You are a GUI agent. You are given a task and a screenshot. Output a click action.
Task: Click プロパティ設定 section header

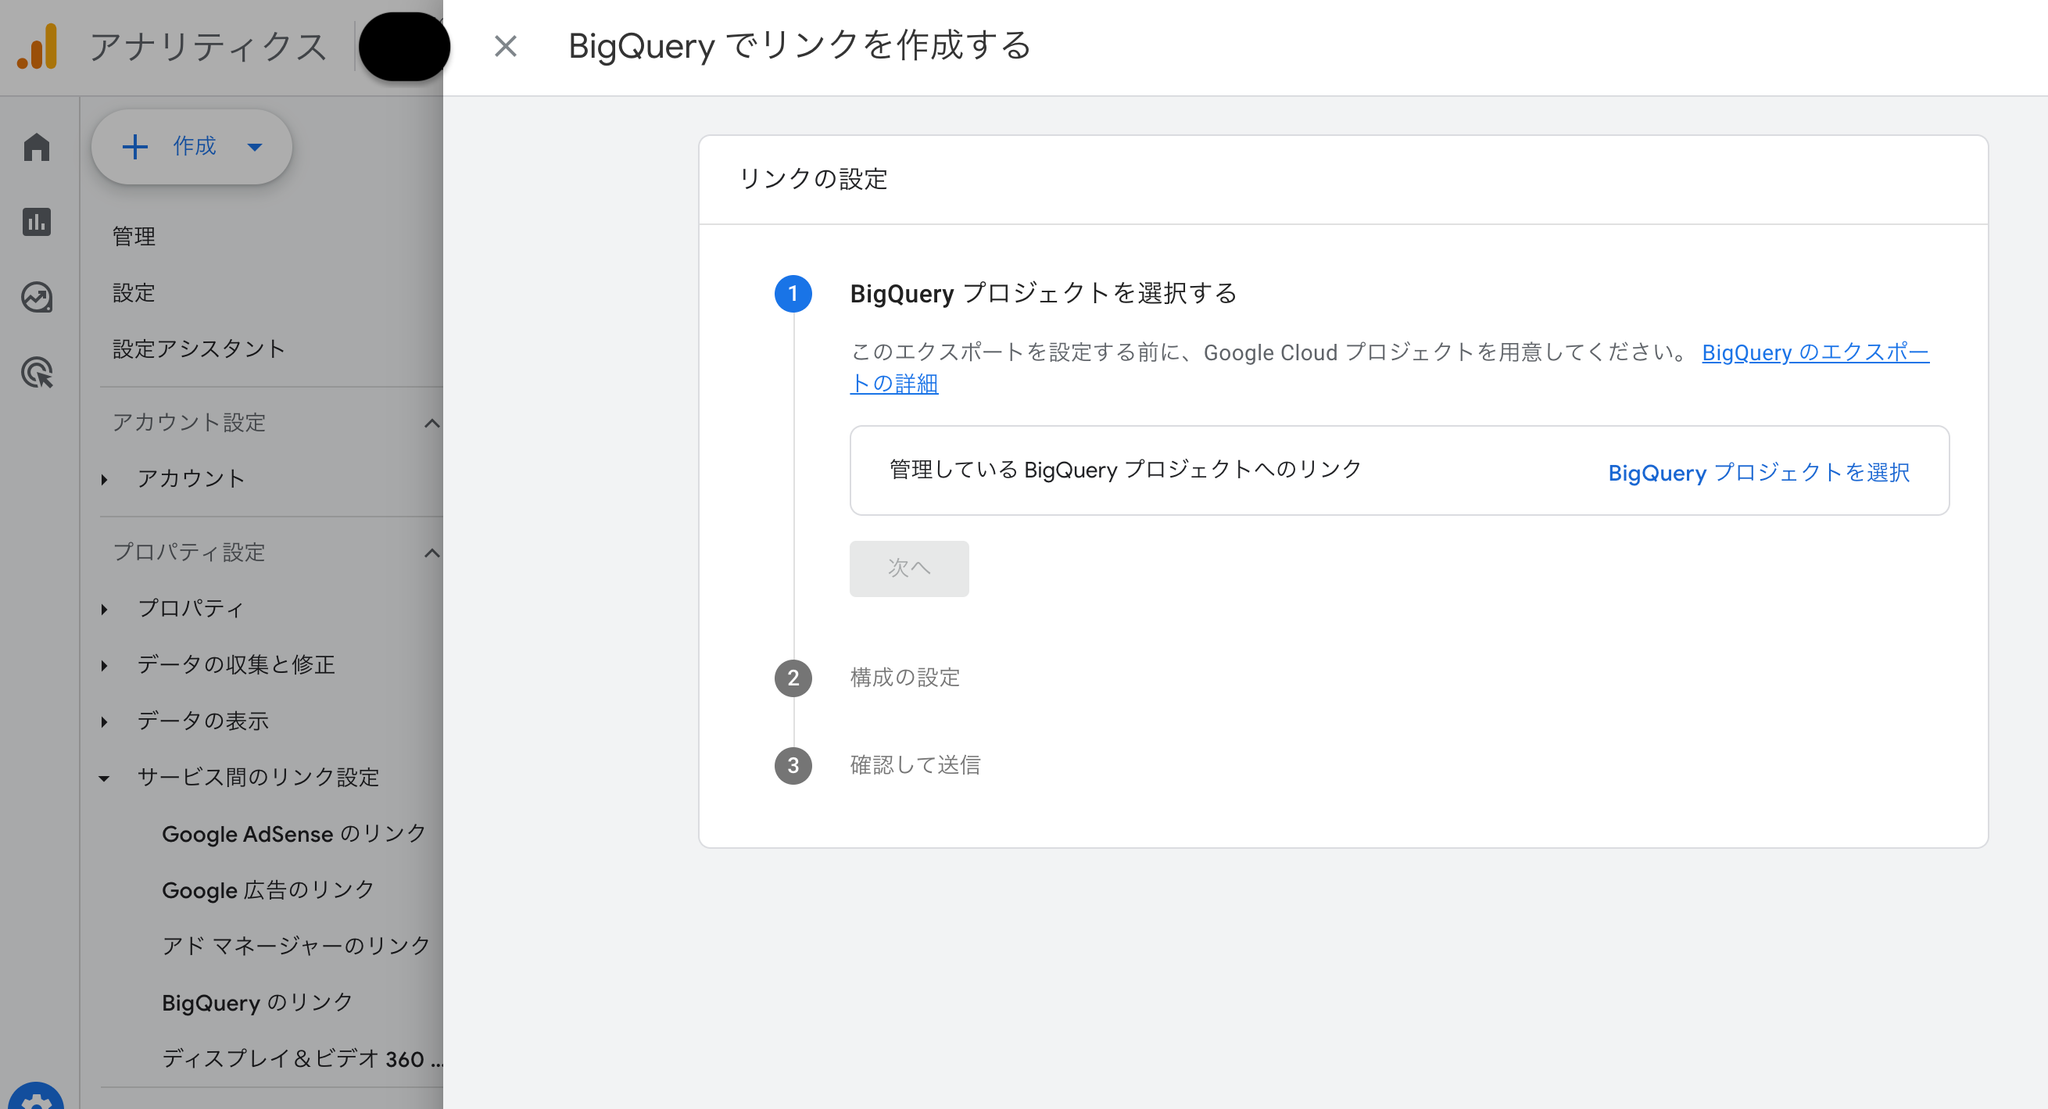pos(189,552)
